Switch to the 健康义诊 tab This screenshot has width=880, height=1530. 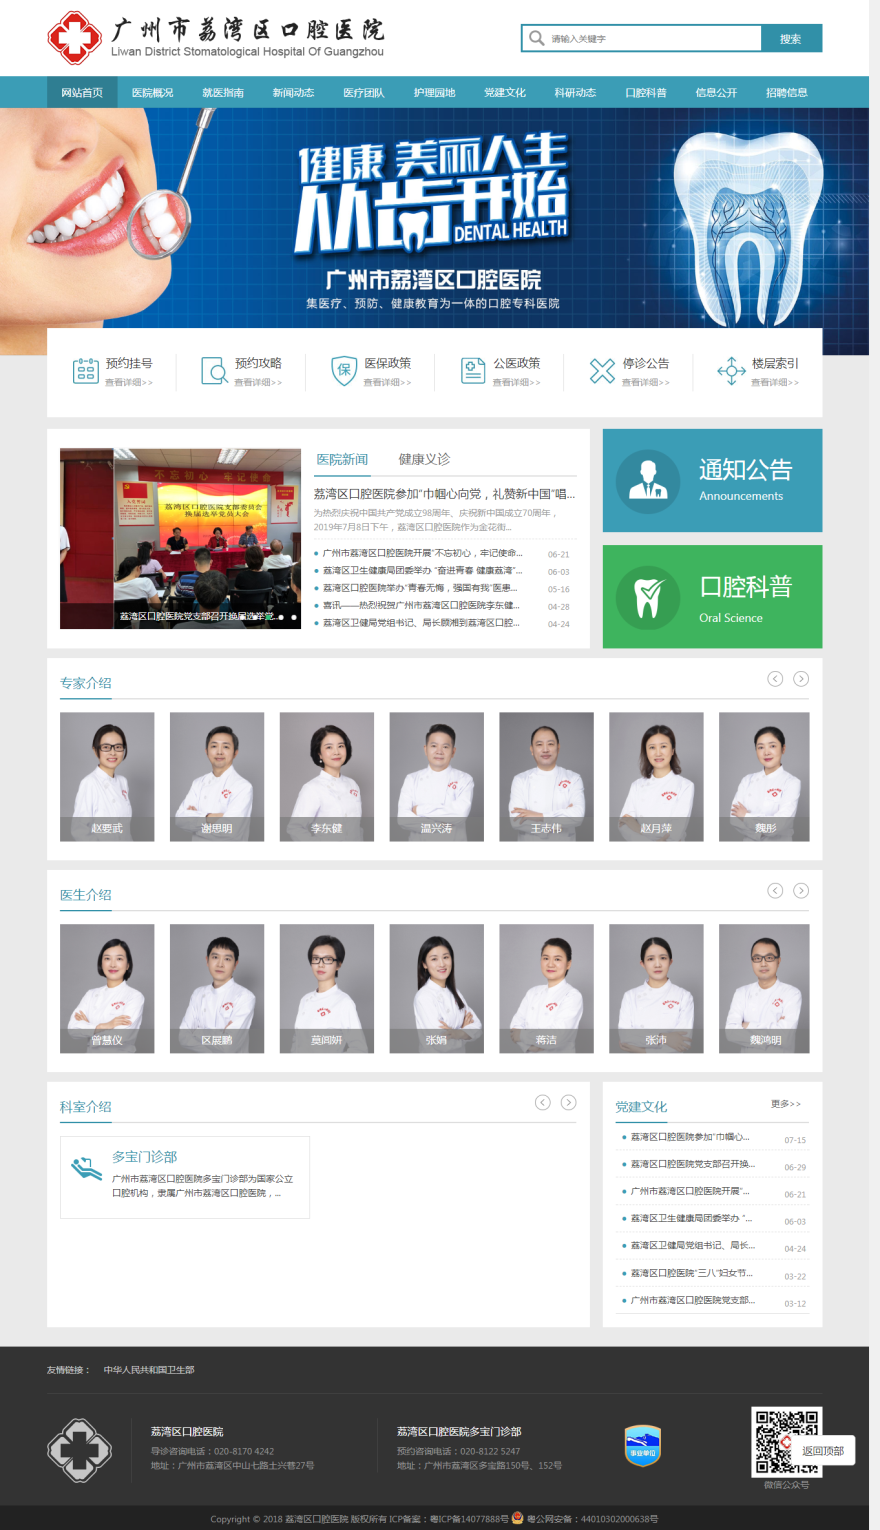click(424, 459)
